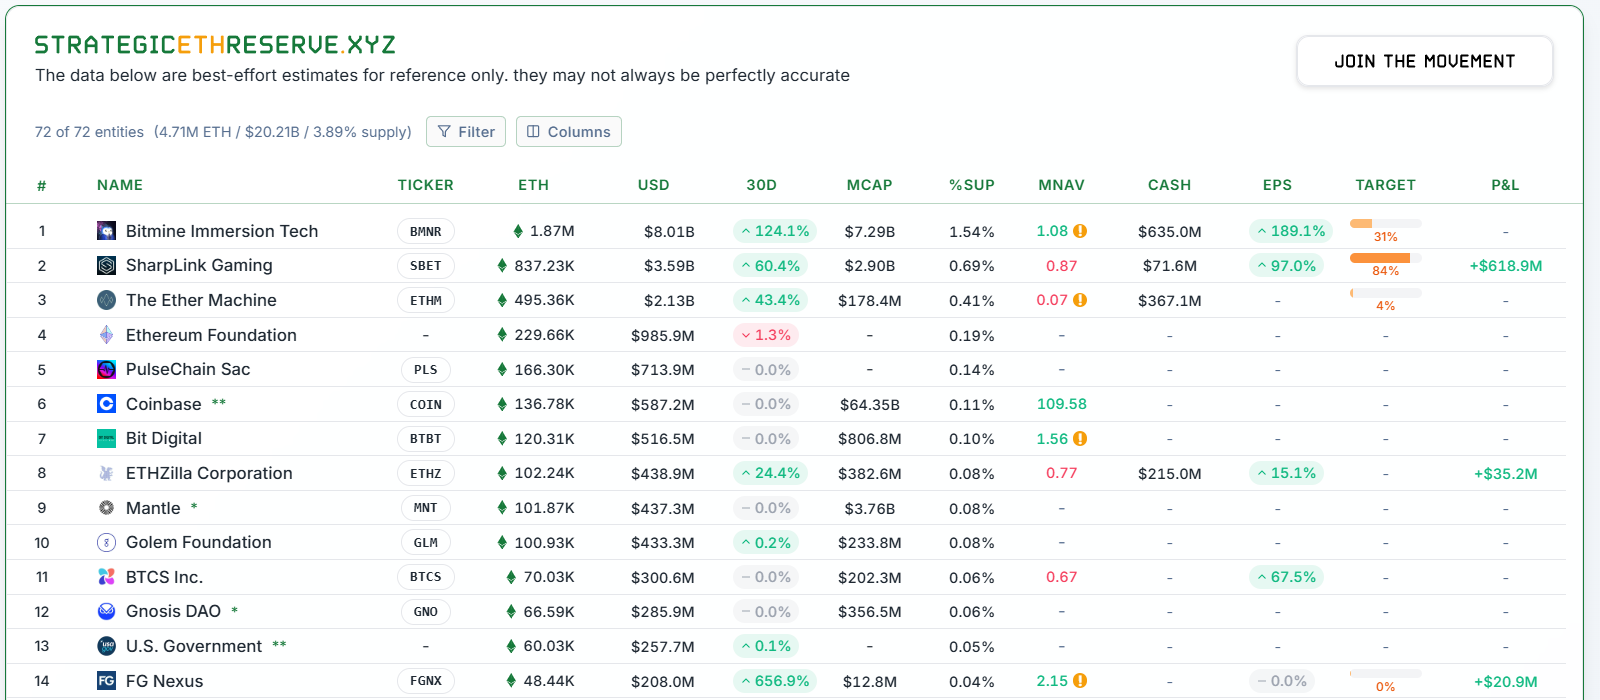Click the Golem Foundation logo icon
The width and height of the screenshot is (1600, 700).
[106, 542]
